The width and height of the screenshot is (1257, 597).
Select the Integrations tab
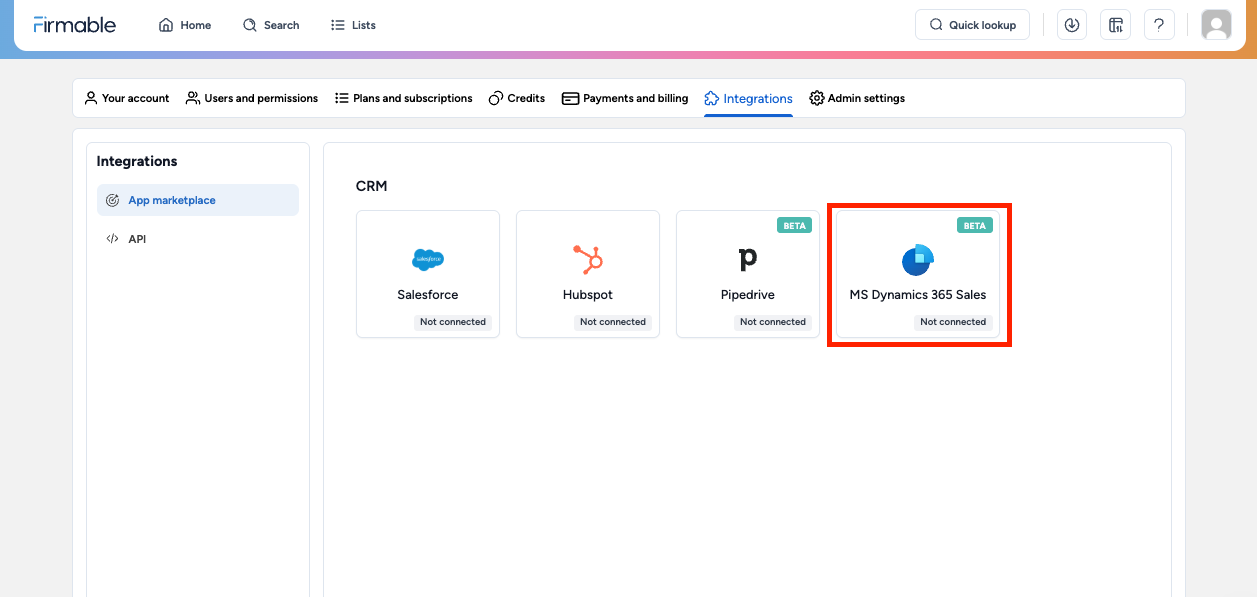point(748,98)
